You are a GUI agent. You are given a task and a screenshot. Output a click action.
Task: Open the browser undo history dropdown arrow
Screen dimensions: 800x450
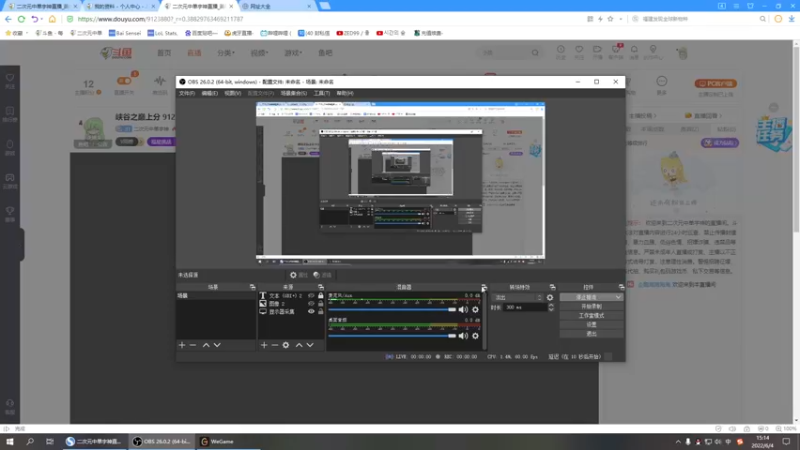(x=42, y=19)
